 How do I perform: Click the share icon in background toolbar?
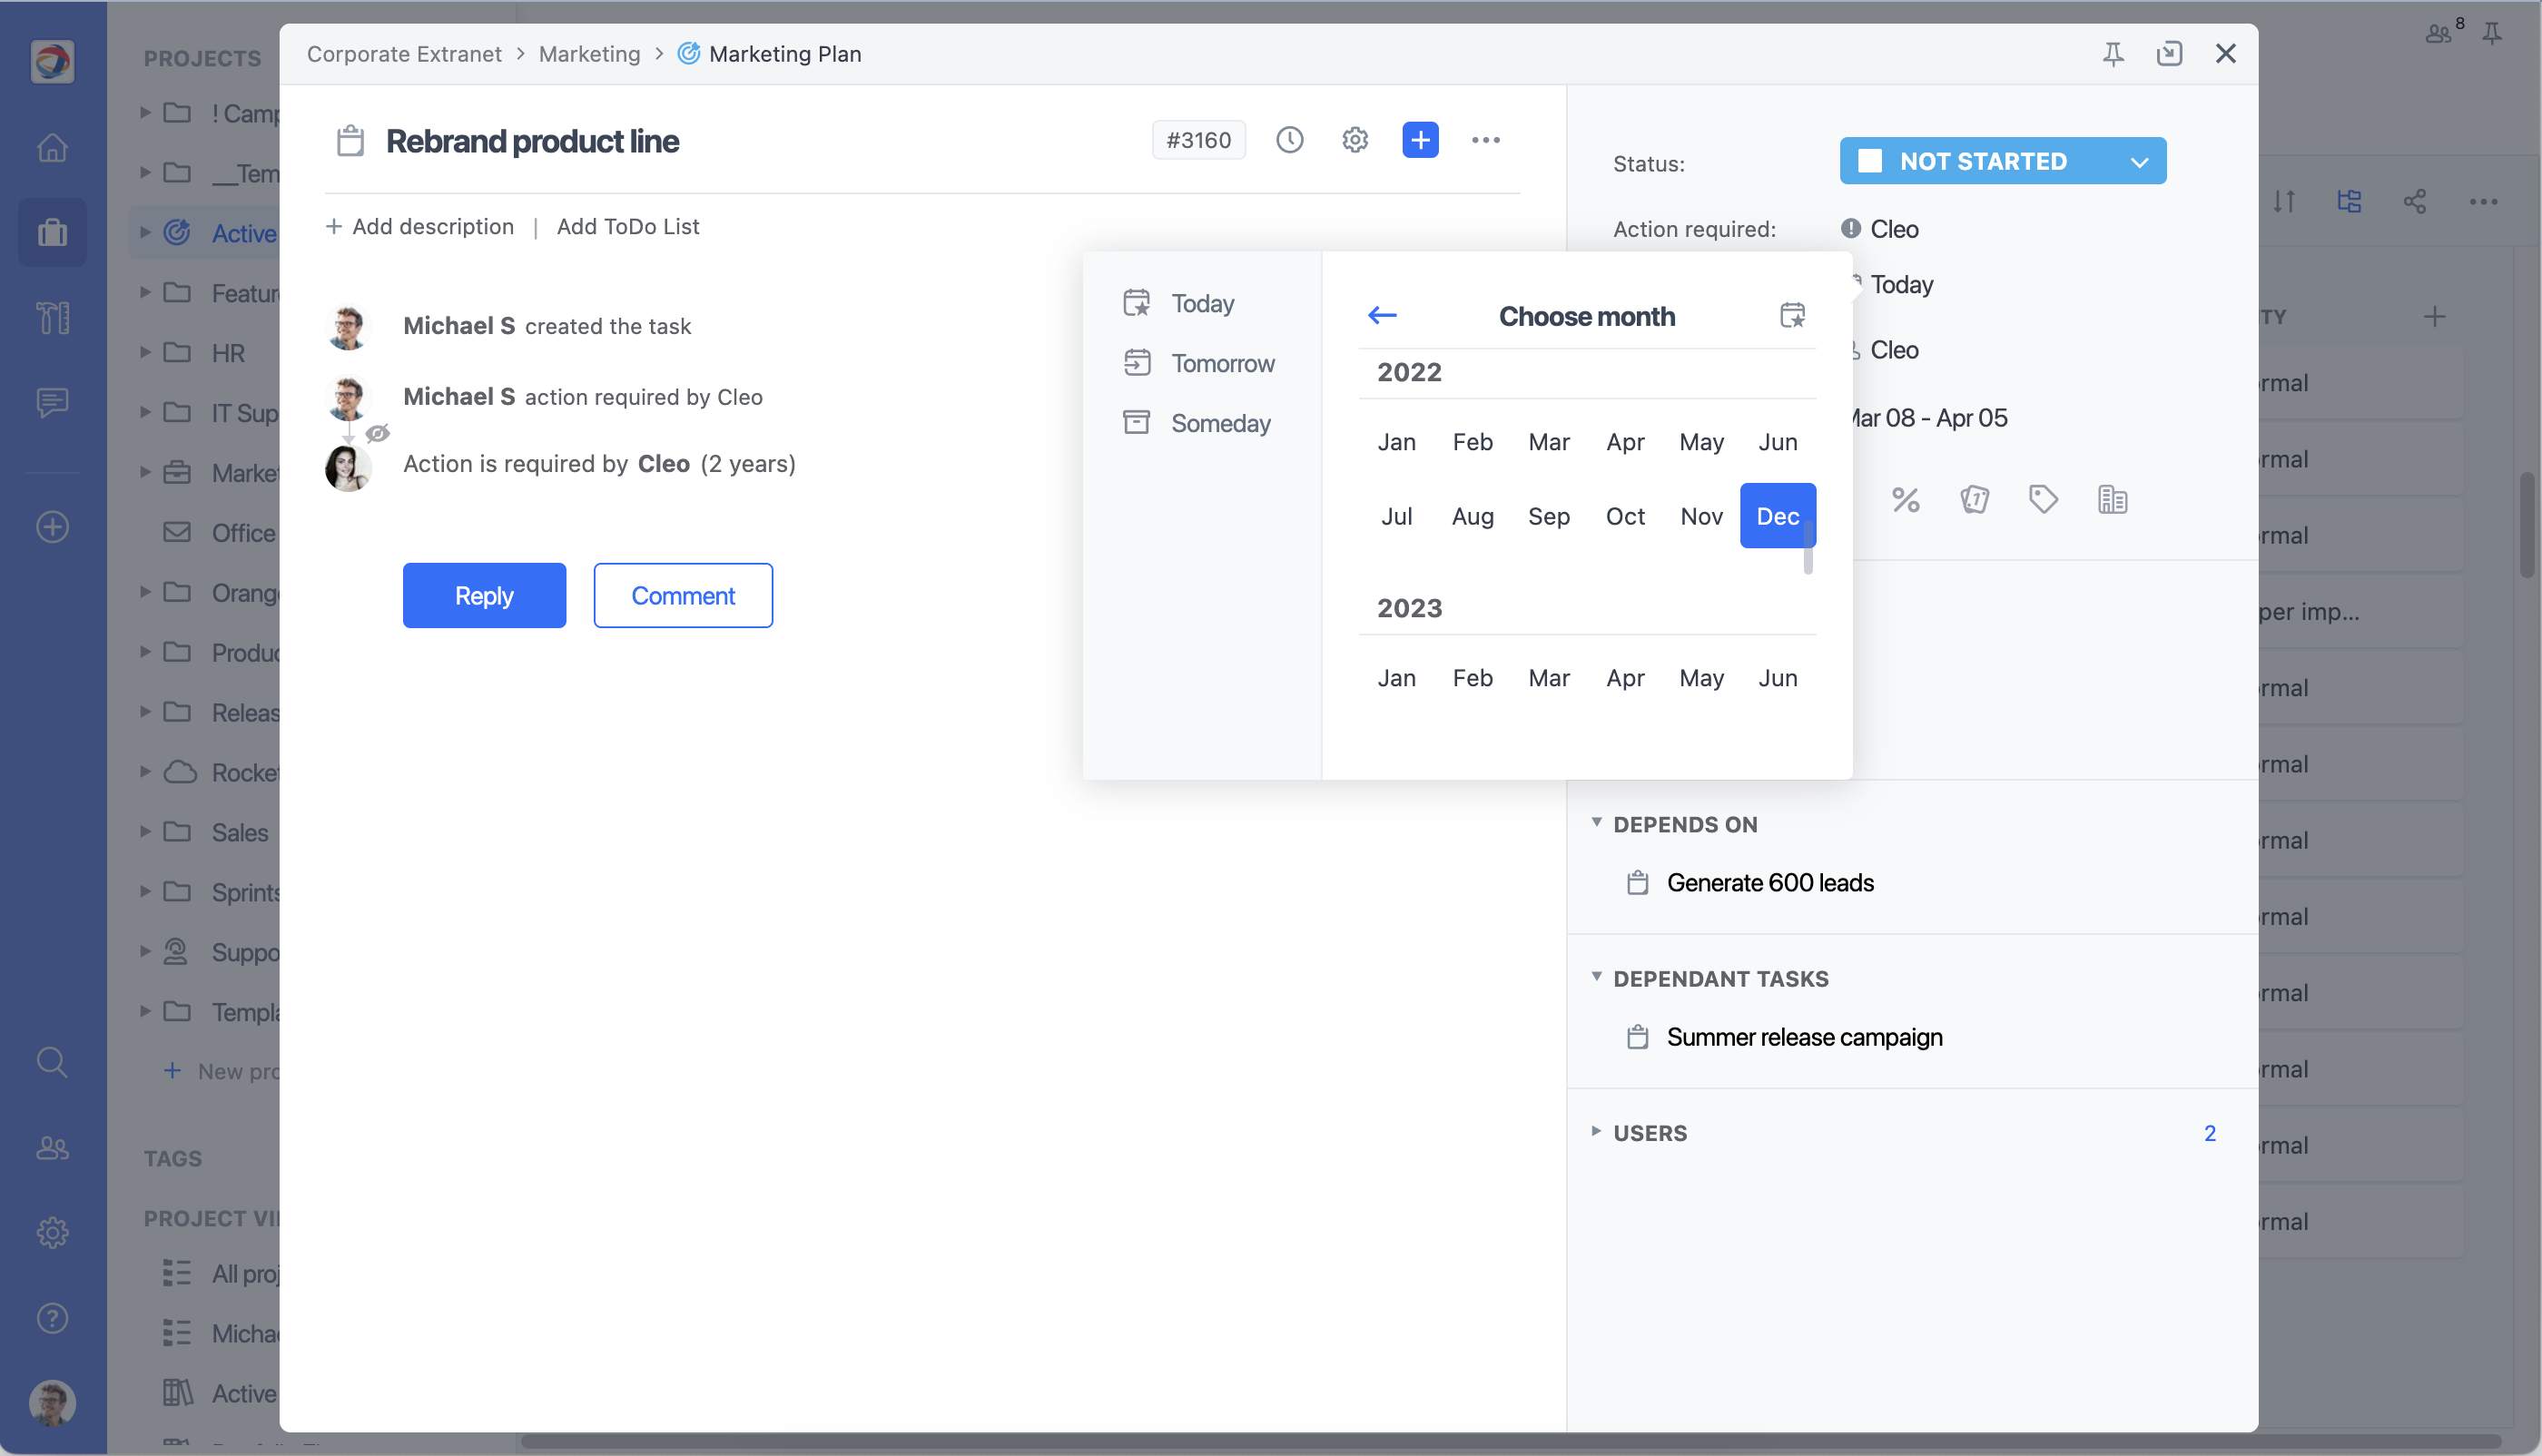(x=2414, y=201)
